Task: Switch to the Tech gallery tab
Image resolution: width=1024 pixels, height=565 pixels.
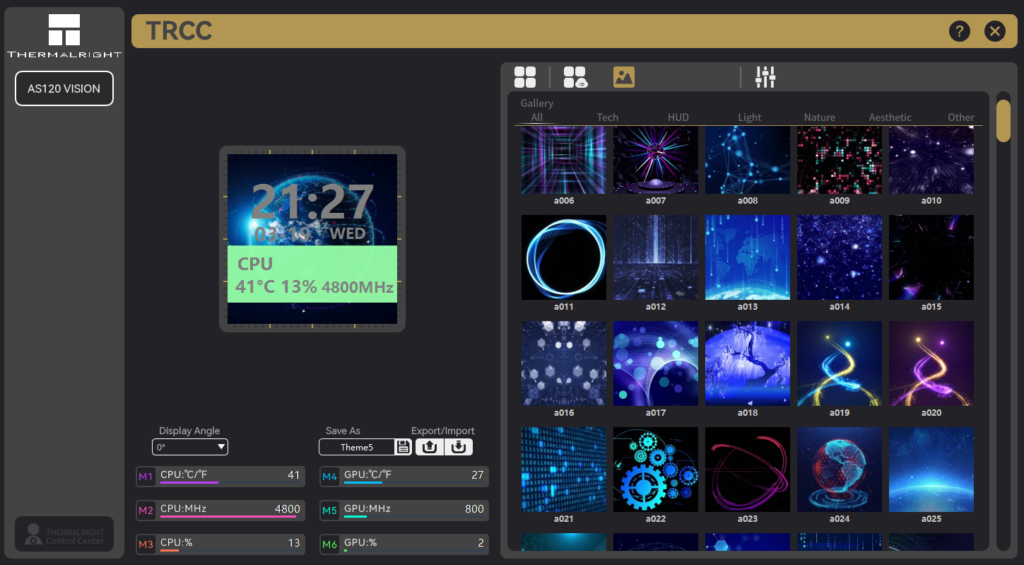Action: point(607,117)
